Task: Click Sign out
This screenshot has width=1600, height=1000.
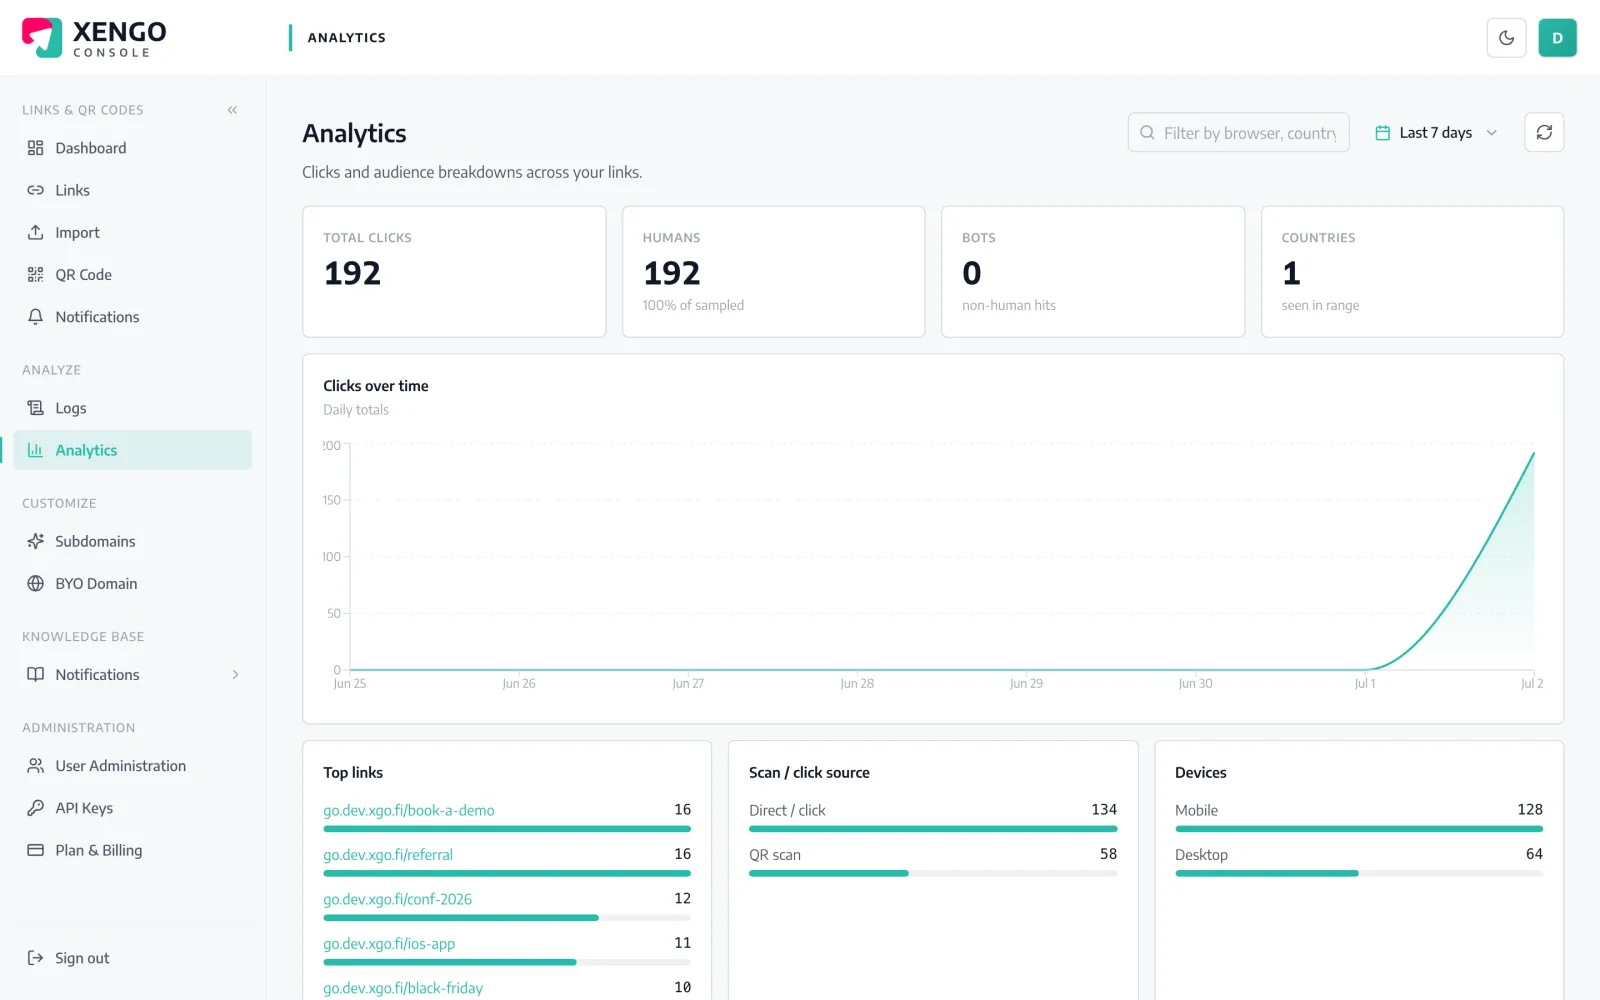Action: 132,958
